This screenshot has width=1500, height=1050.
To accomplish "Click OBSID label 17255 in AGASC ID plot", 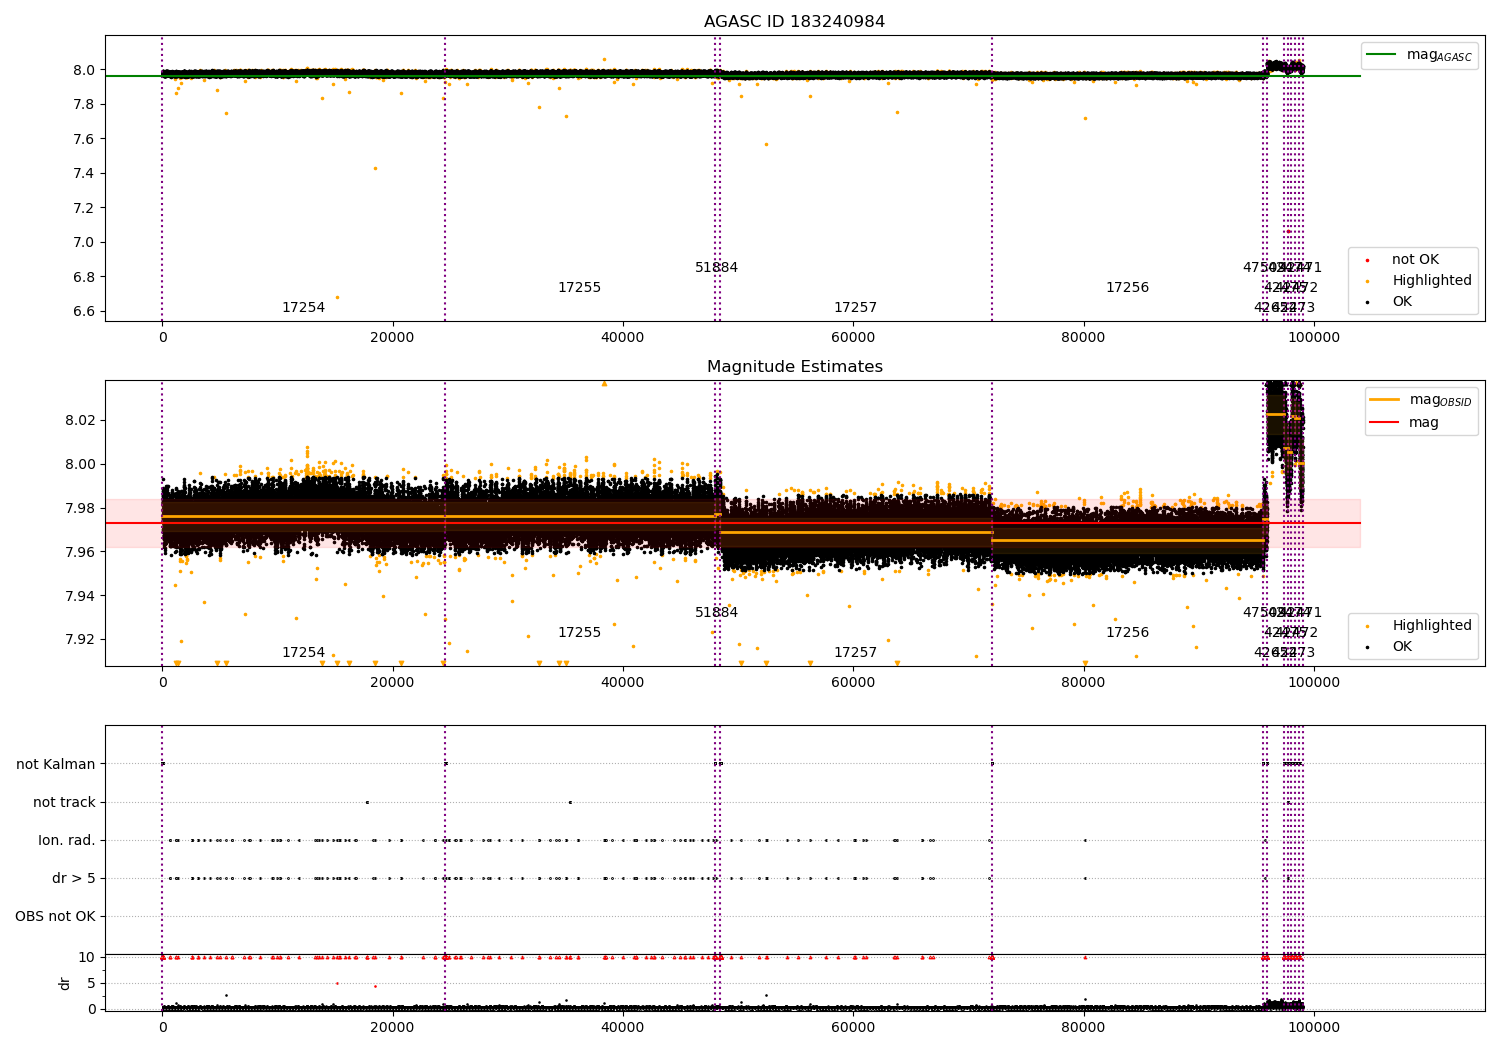I will click(x=579, y=288).
